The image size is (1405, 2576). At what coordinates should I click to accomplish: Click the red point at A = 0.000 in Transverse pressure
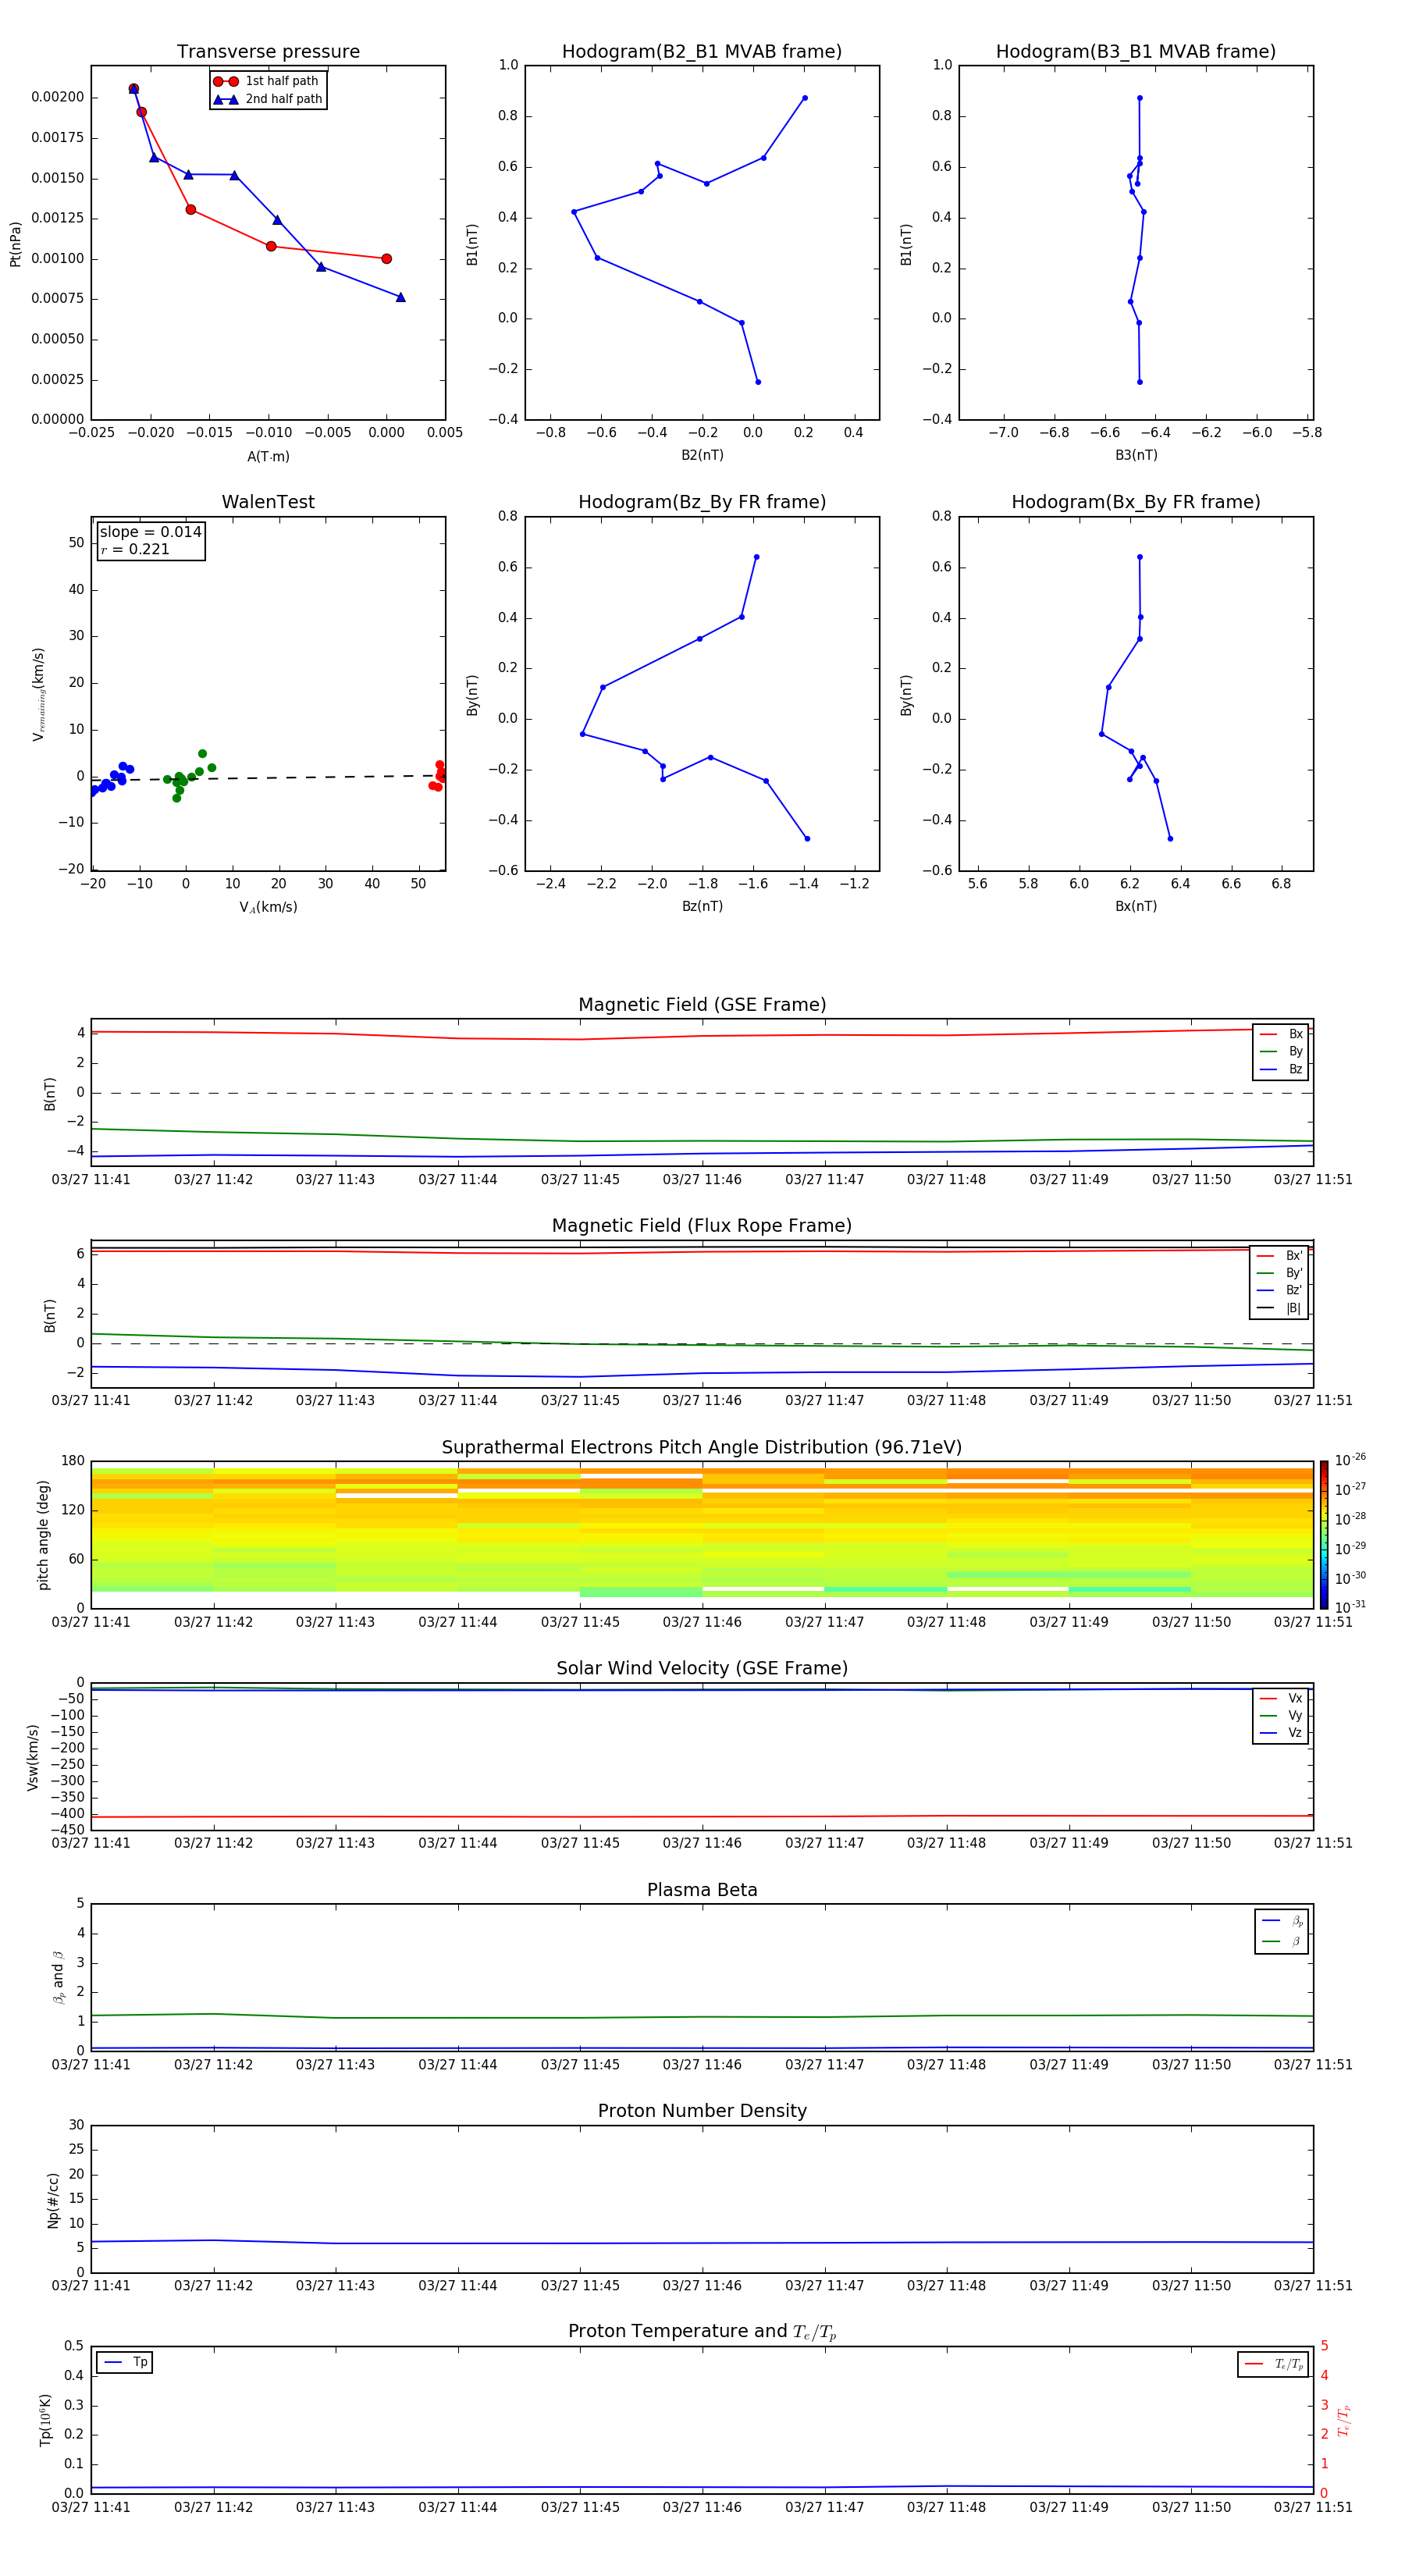(x=387, y=259)
